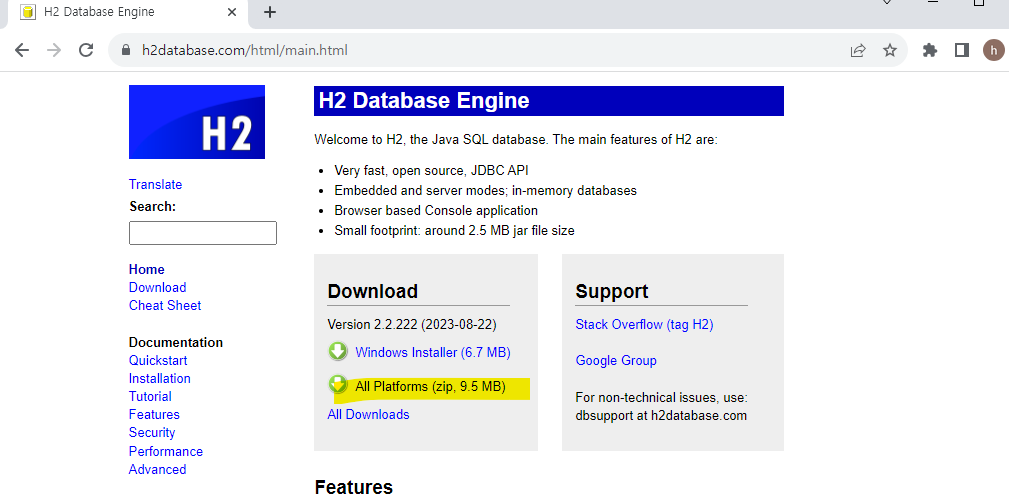Open the Tutorial documentation

pos(150,396)
